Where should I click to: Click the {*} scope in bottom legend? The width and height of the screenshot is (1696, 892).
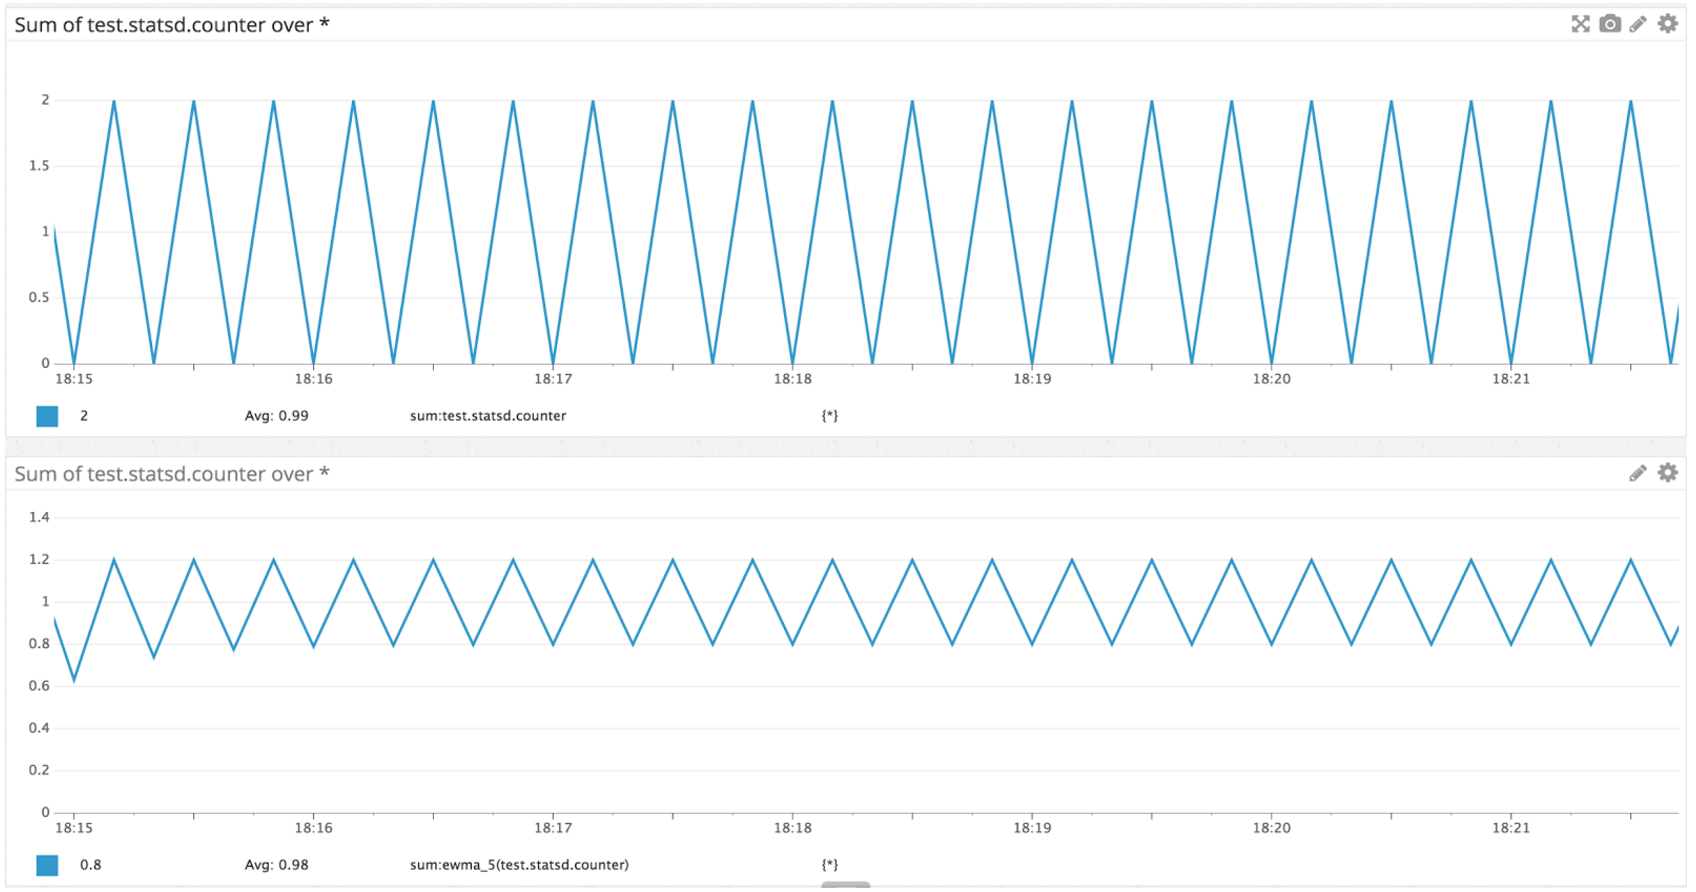coord(830,865)
